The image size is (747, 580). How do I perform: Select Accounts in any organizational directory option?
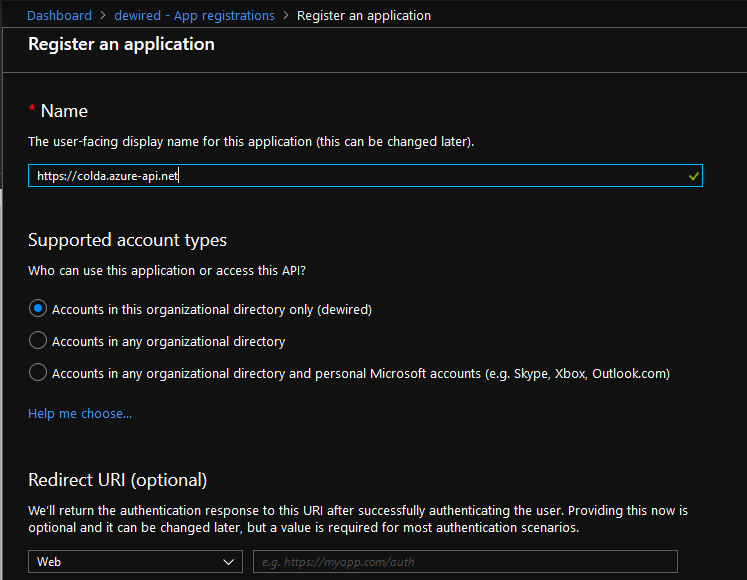click(x=38, y=341)
